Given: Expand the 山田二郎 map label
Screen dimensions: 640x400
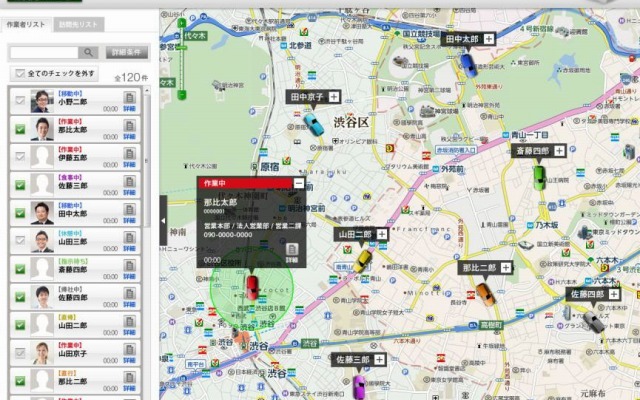Looking at the screenshot, I should point(382,234).
